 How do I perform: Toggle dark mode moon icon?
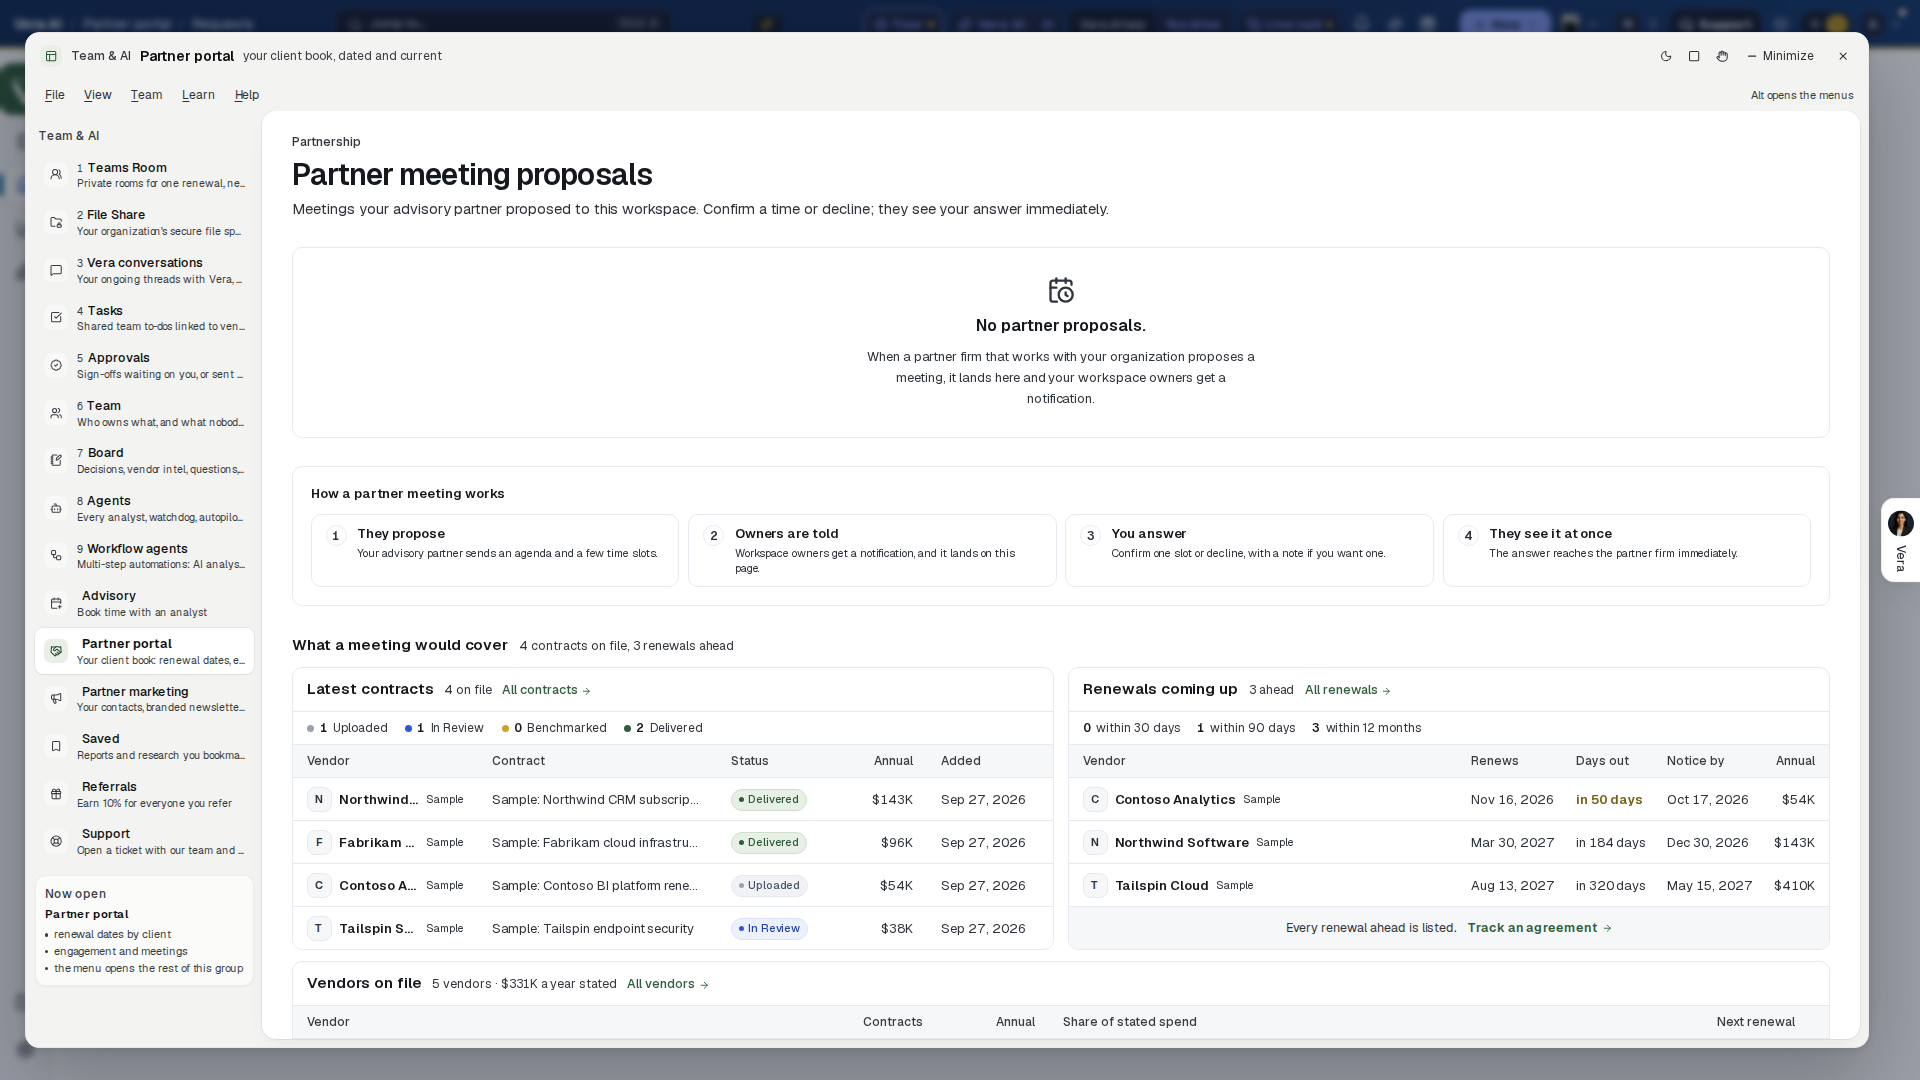coord(1666,56)
